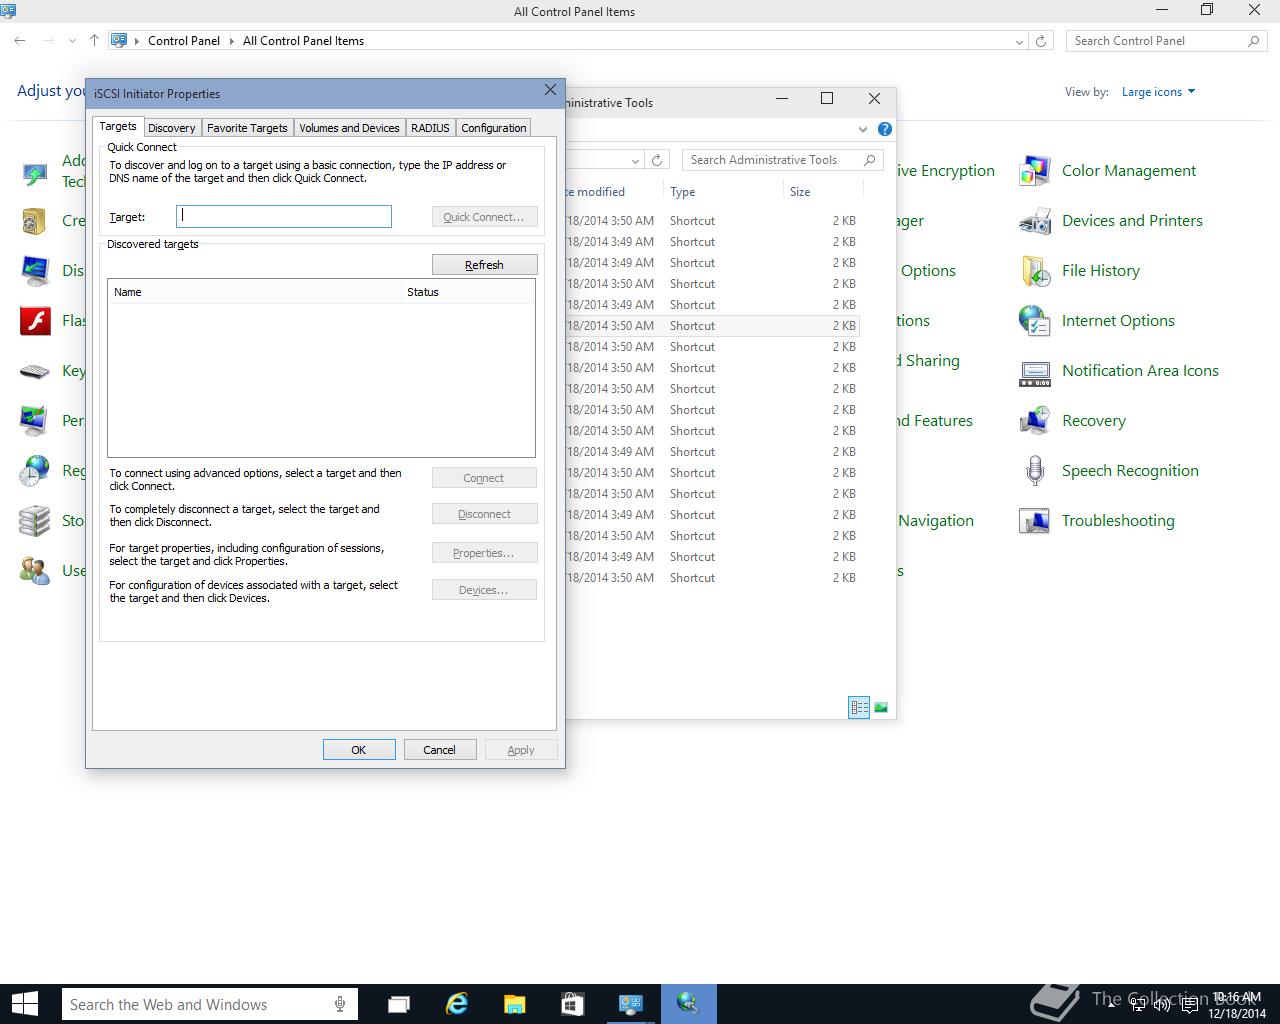Click the clock showing 12/18/2014

tap(1237, 1005)
